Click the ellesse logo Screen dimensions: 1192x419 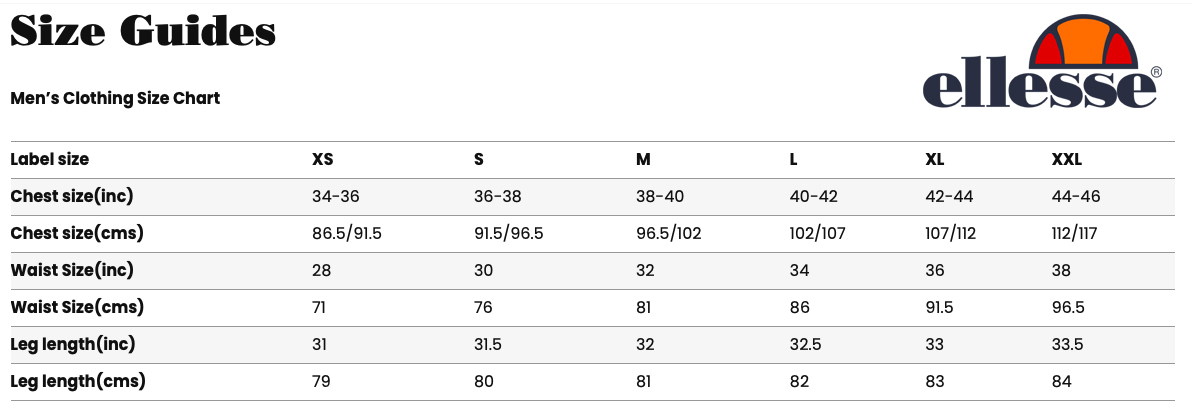coord(1042,62)
